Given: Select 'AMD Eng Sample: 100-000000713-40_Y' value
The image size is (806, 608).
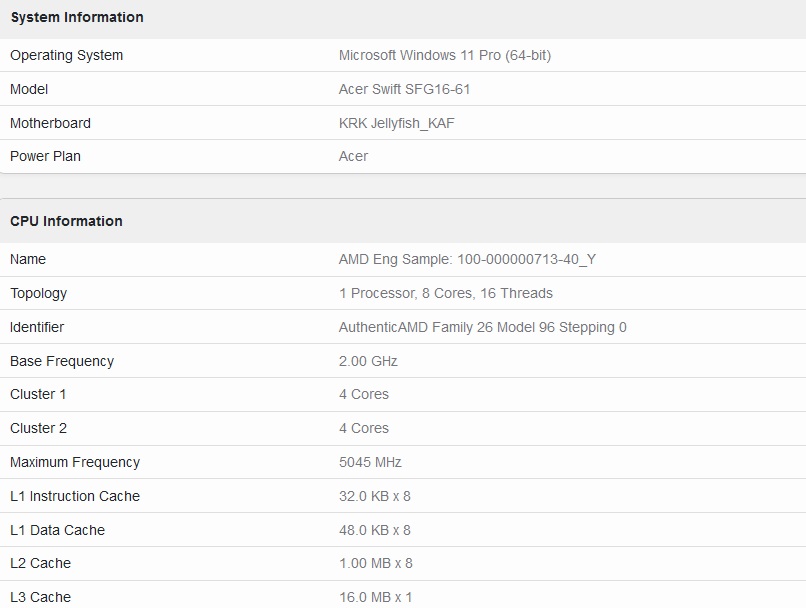Looking at the screenshot, I should tap(467, 259).
